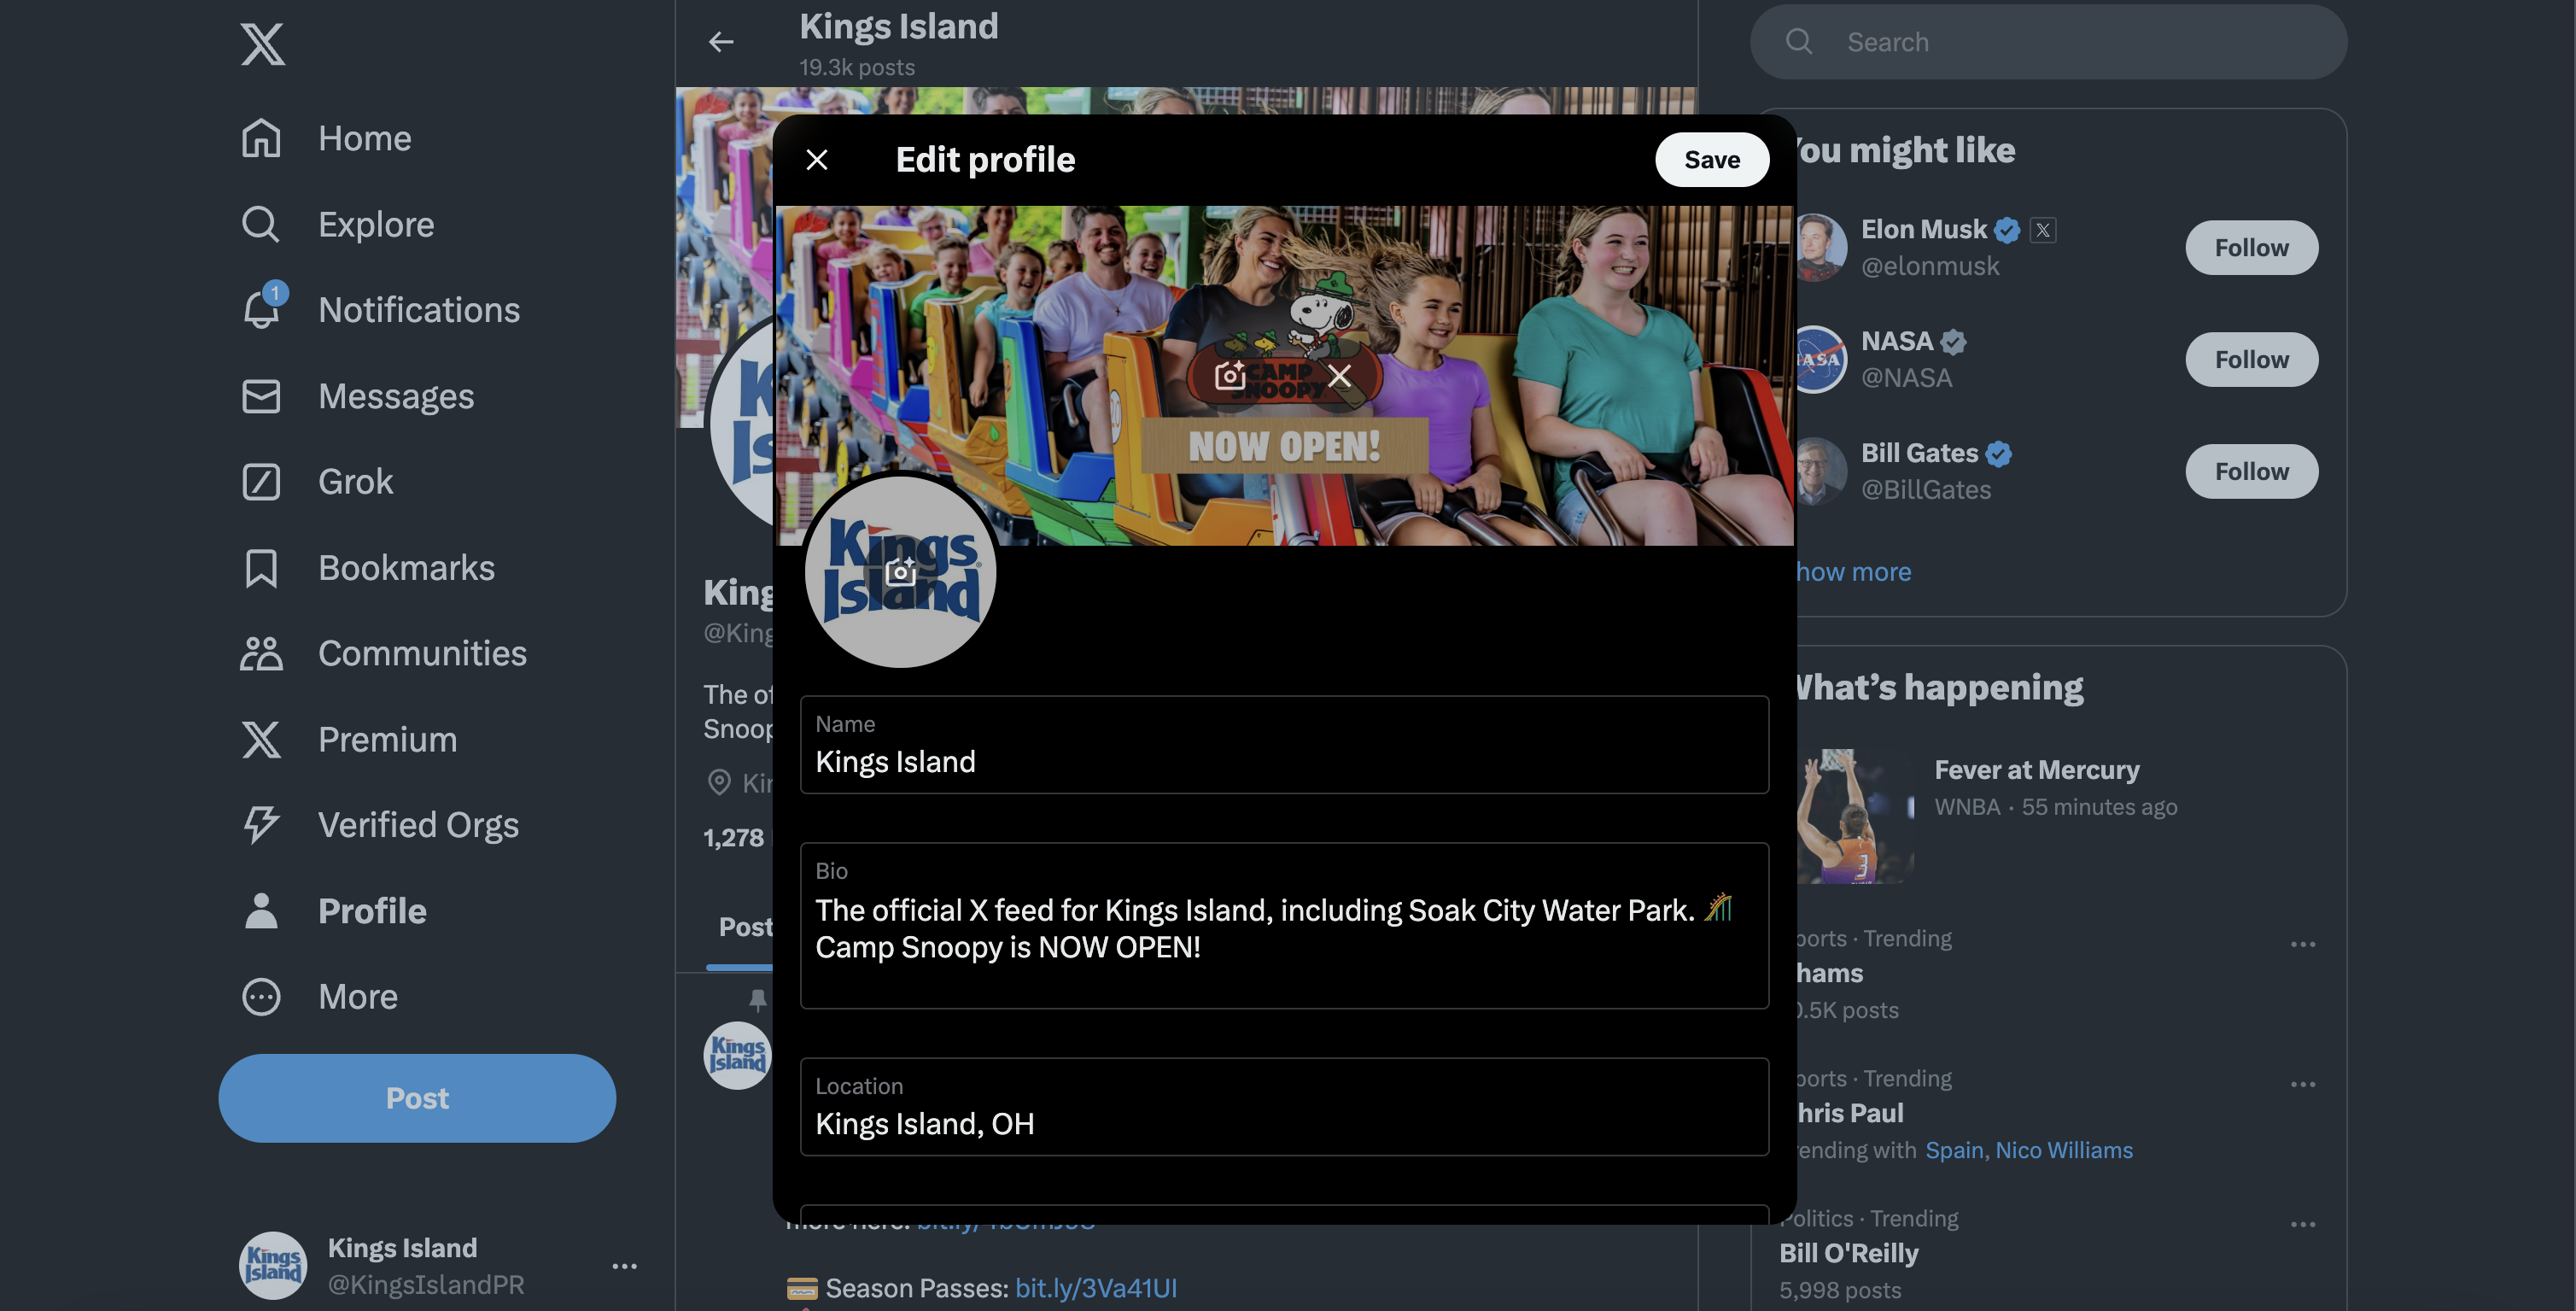2576x1311 pixels.
Task: Click the Kings Island account name at bottom
Action: pyautogui.click(x=402, y=1248)
